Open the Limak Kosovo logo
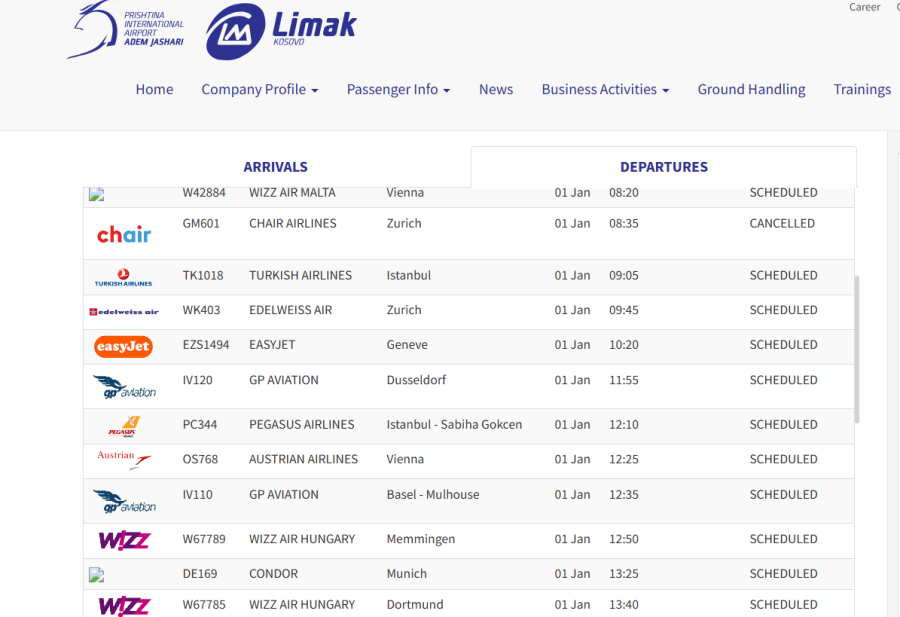Screen dimensions: 900x617 pos(281,32)
